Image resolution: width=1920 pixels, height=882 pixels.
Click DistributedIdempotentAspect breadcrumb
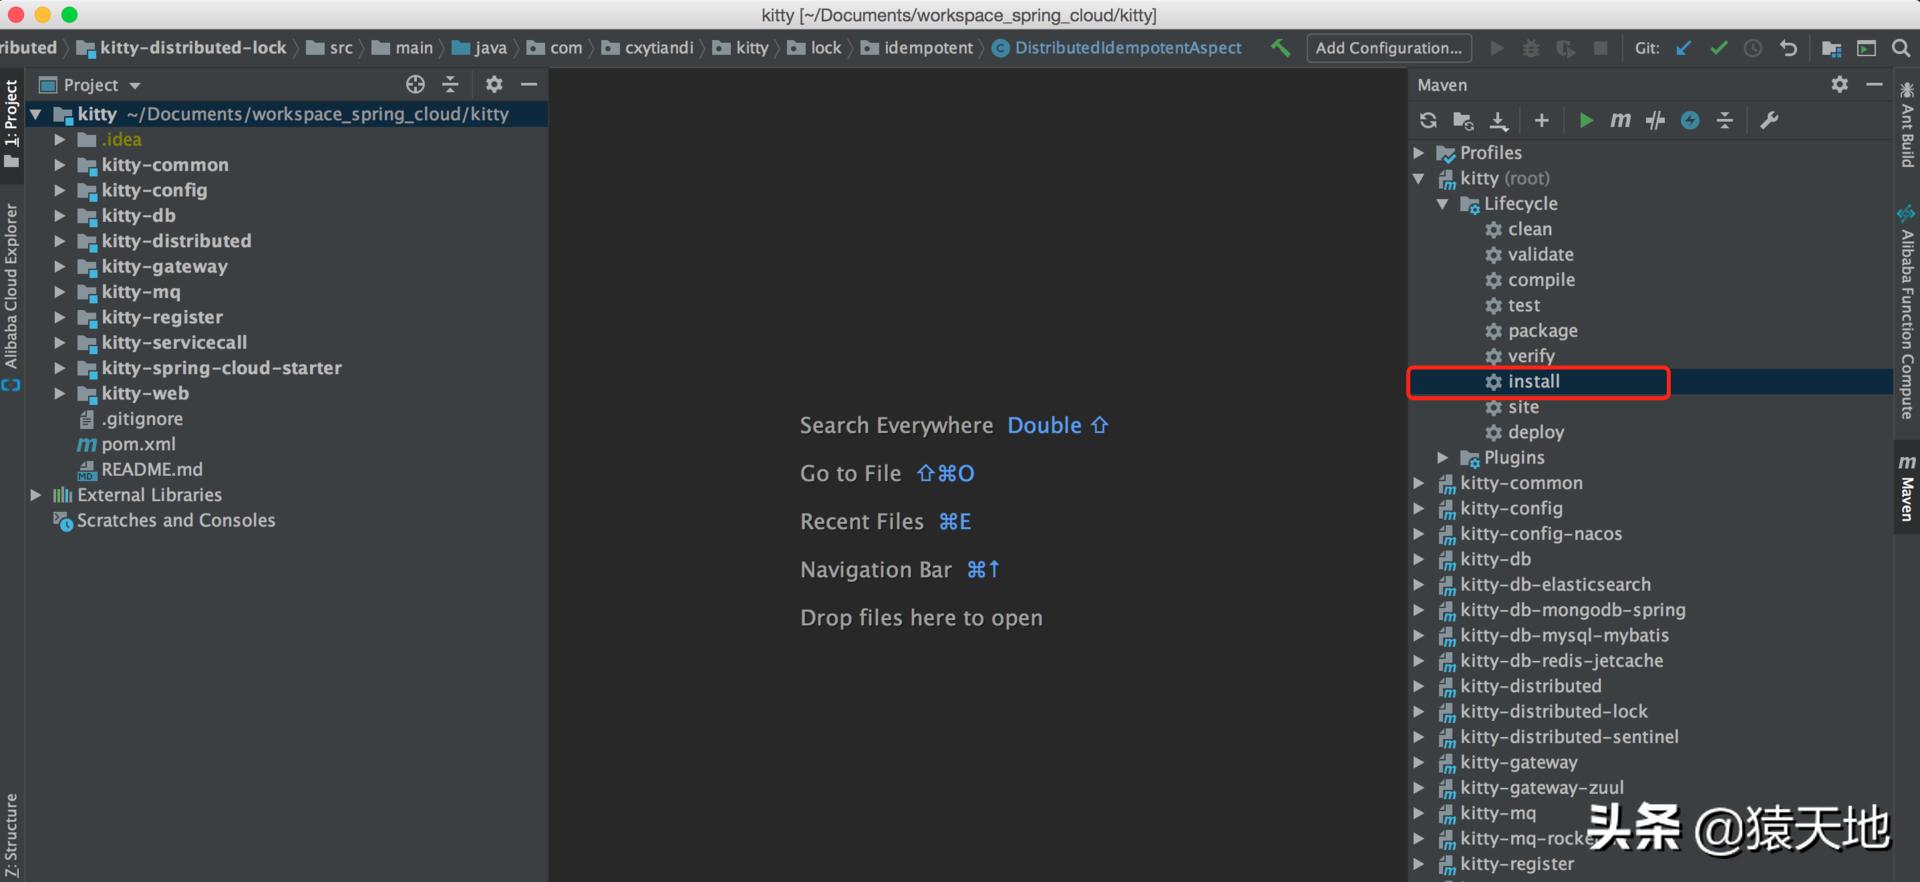[1128, 48]
